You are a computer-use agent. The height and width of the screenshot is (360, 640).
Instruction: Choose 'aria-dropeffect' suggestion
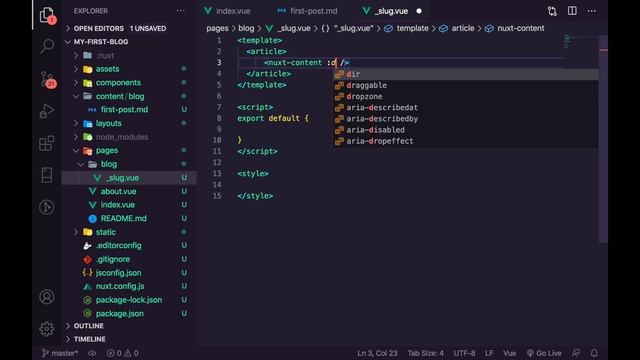(x=466, y=141)
